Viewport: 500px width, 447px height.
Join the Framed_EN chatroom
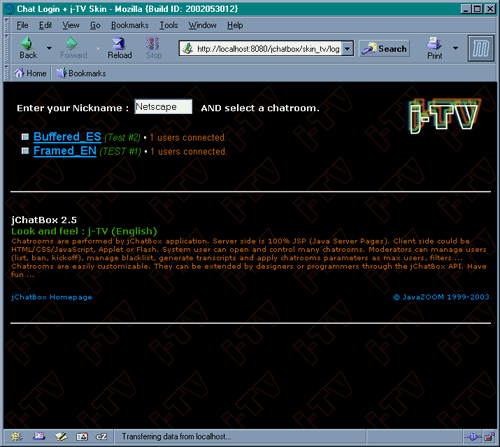coord(65,151)
